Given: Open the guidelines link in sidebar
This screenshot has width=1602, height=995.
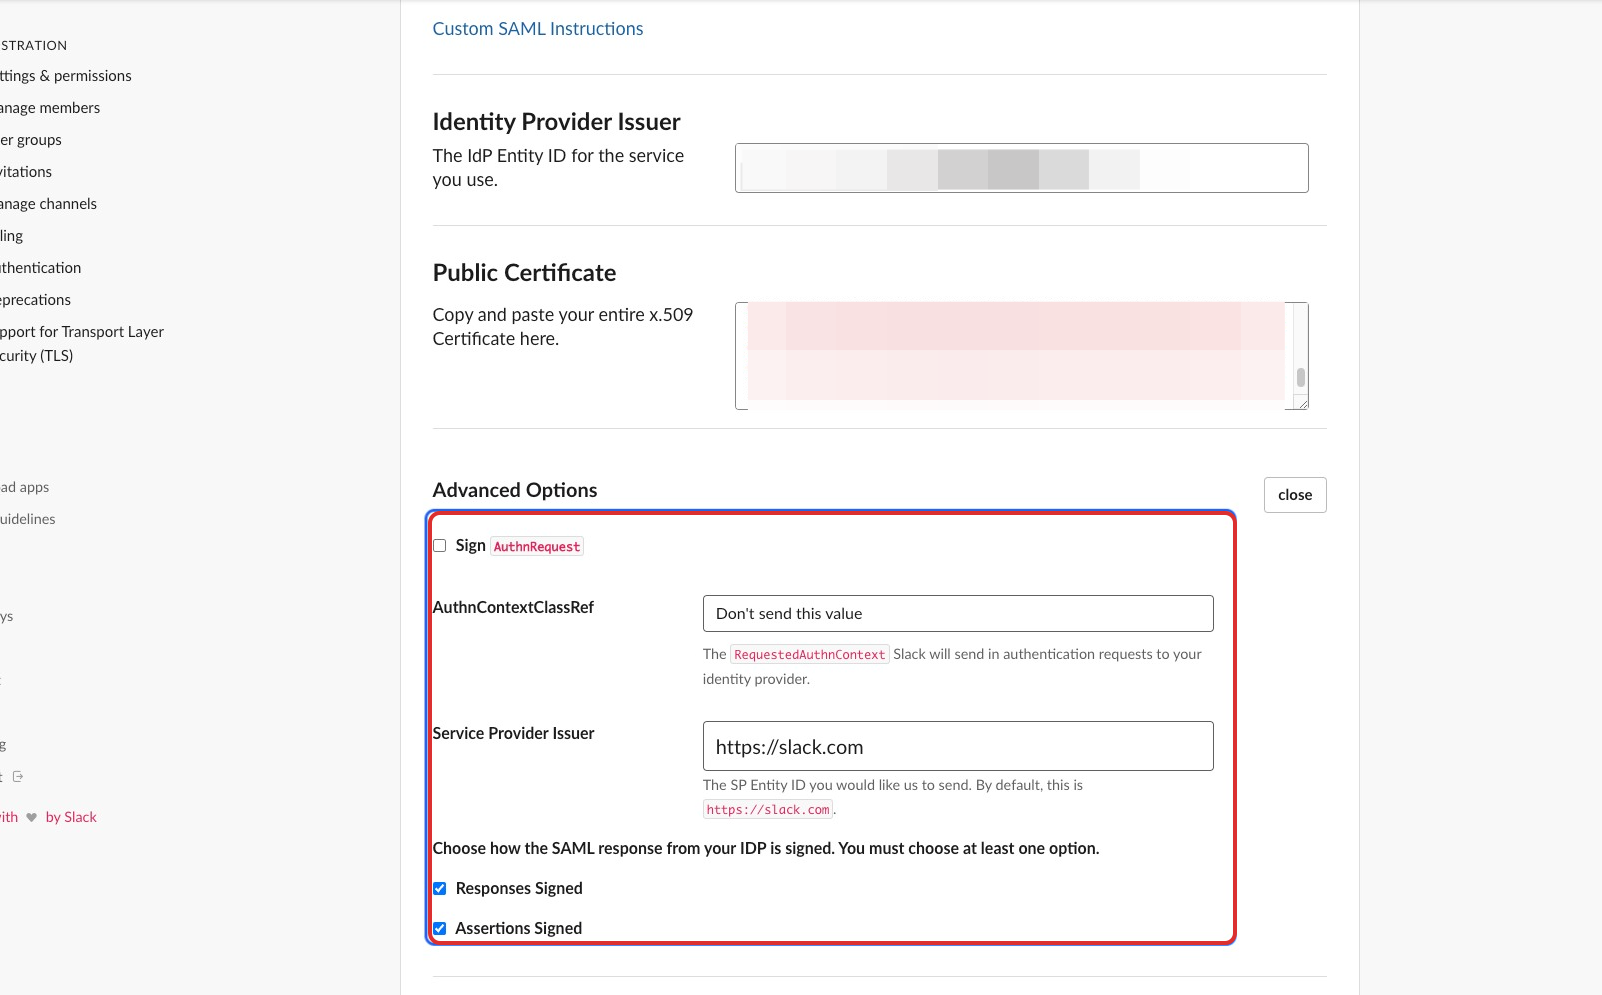Looking at the screenshot, I should (x=27, y=519).
